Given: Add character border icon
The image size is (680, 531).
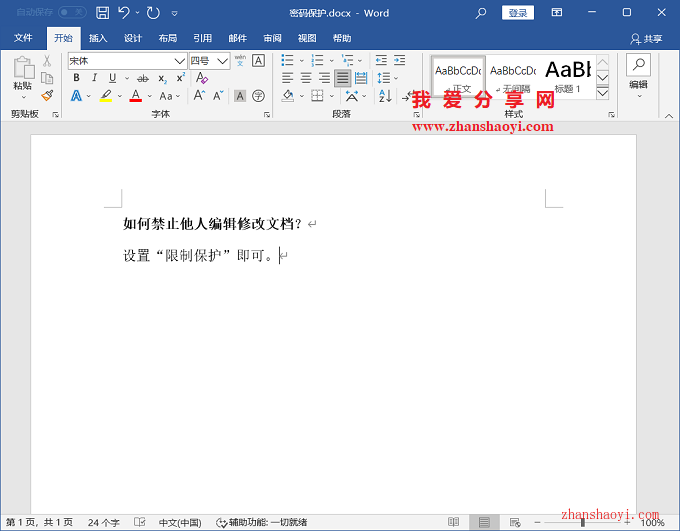Looking at the screenshot, I should click(258, 61).
